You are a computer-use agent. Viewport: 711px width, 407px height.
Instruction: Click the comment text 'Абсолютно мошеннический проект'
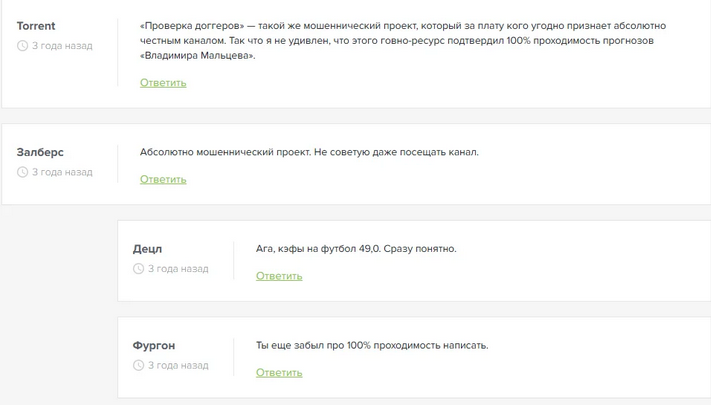tap(309, 152)
